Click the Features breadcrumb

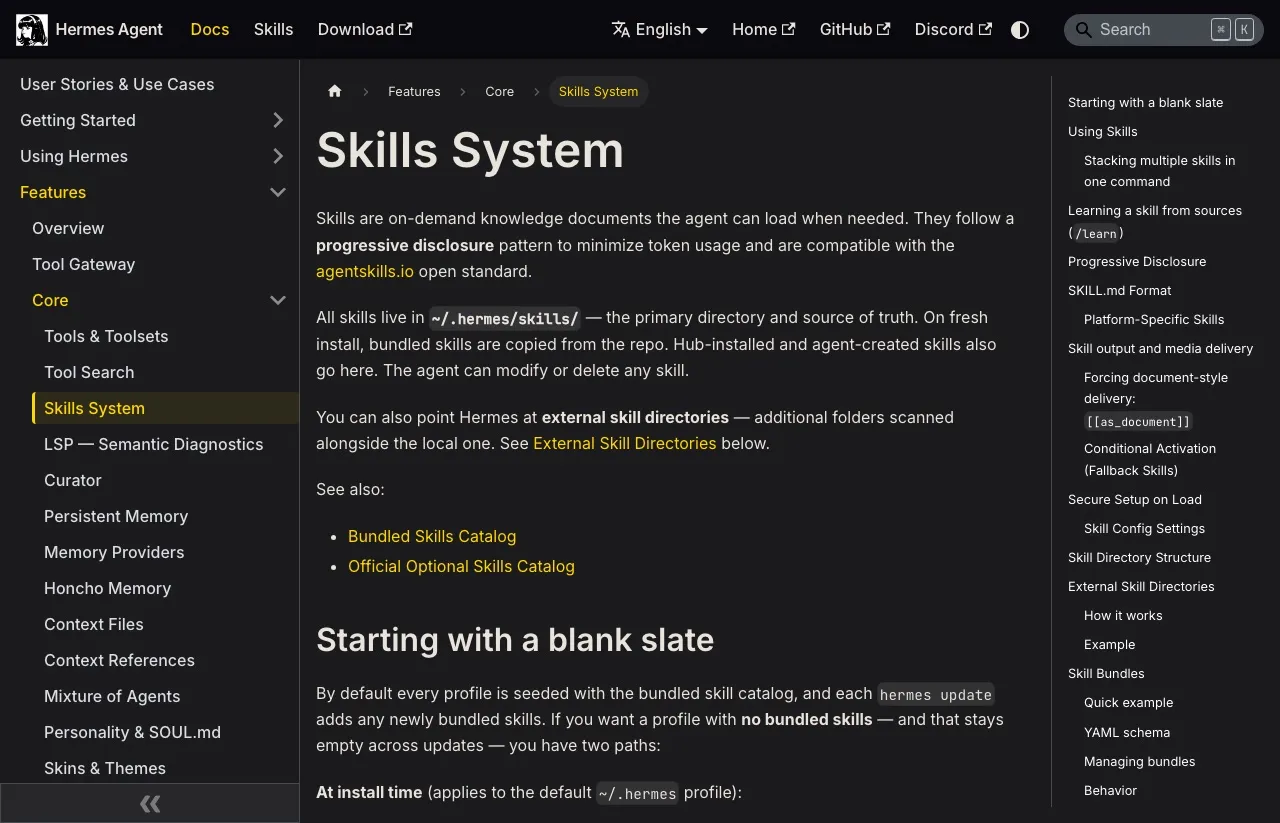tap(414, 91)
